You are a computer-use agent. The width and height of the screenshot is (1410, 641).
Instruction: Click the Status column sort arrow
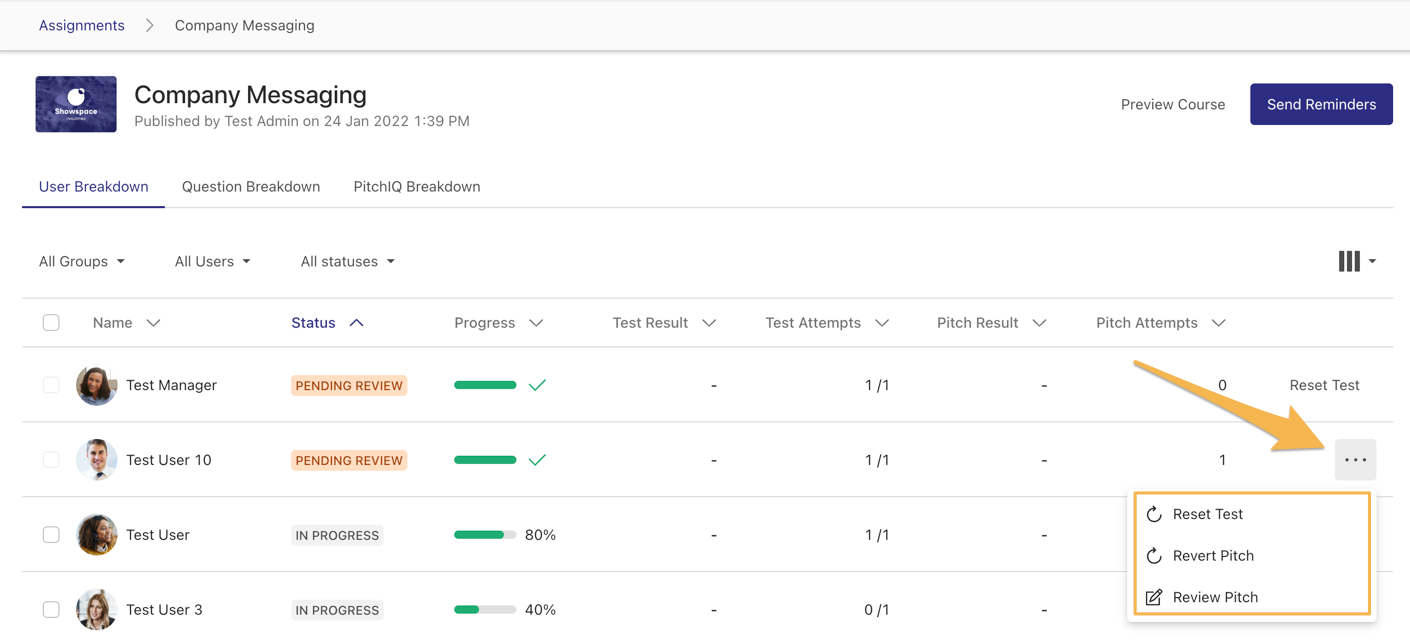point(356,323)
